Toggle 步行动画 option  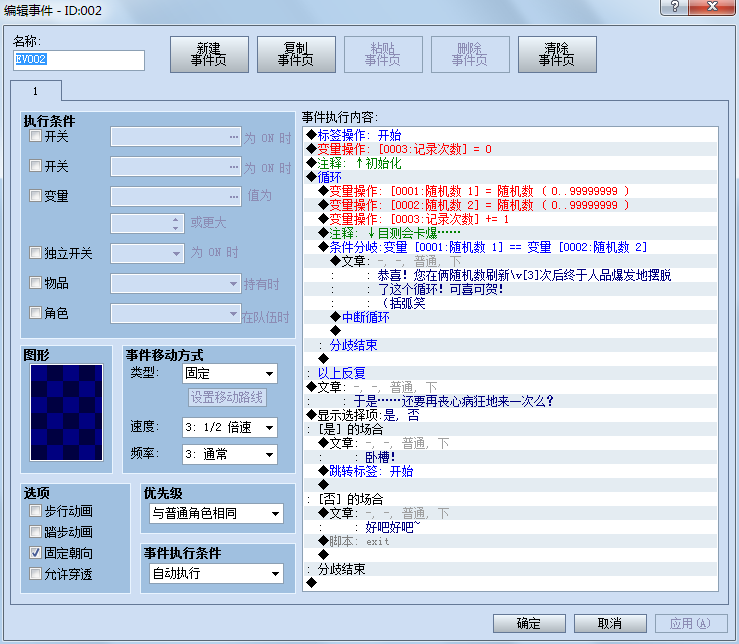pos(35,511)
